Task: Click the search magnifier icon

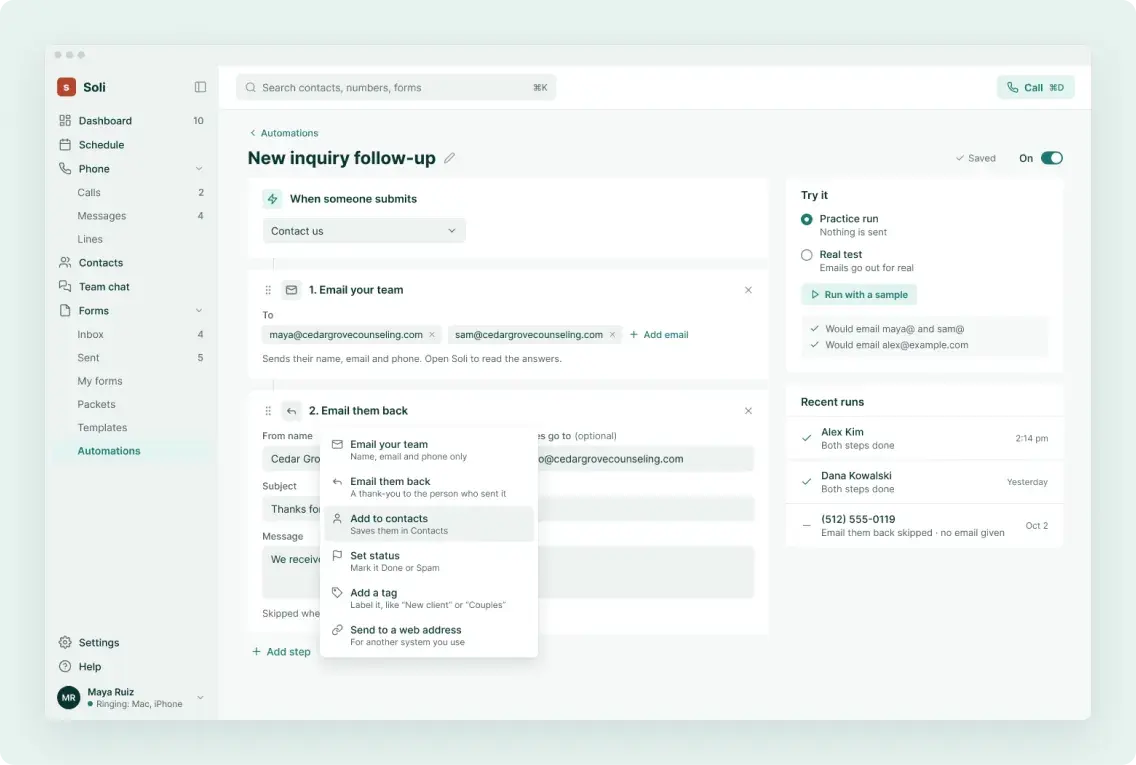Action: point(251,88)
